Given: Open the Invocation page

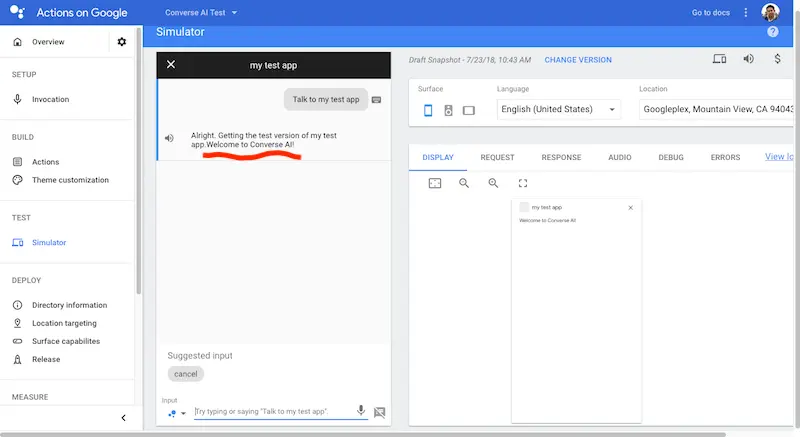Looking at the screenshot, I should 51,99.
